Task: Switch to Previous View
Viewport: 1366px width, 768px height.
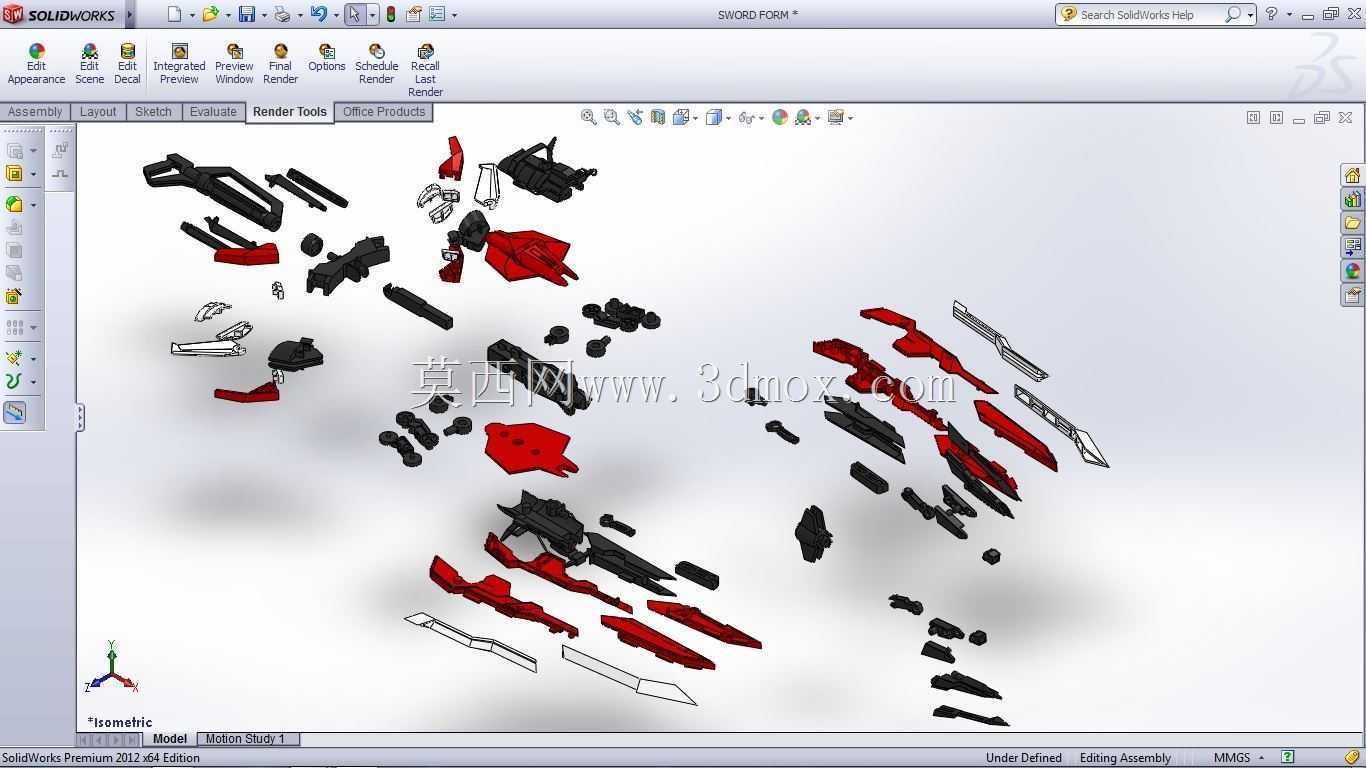Action: (635, 117)
